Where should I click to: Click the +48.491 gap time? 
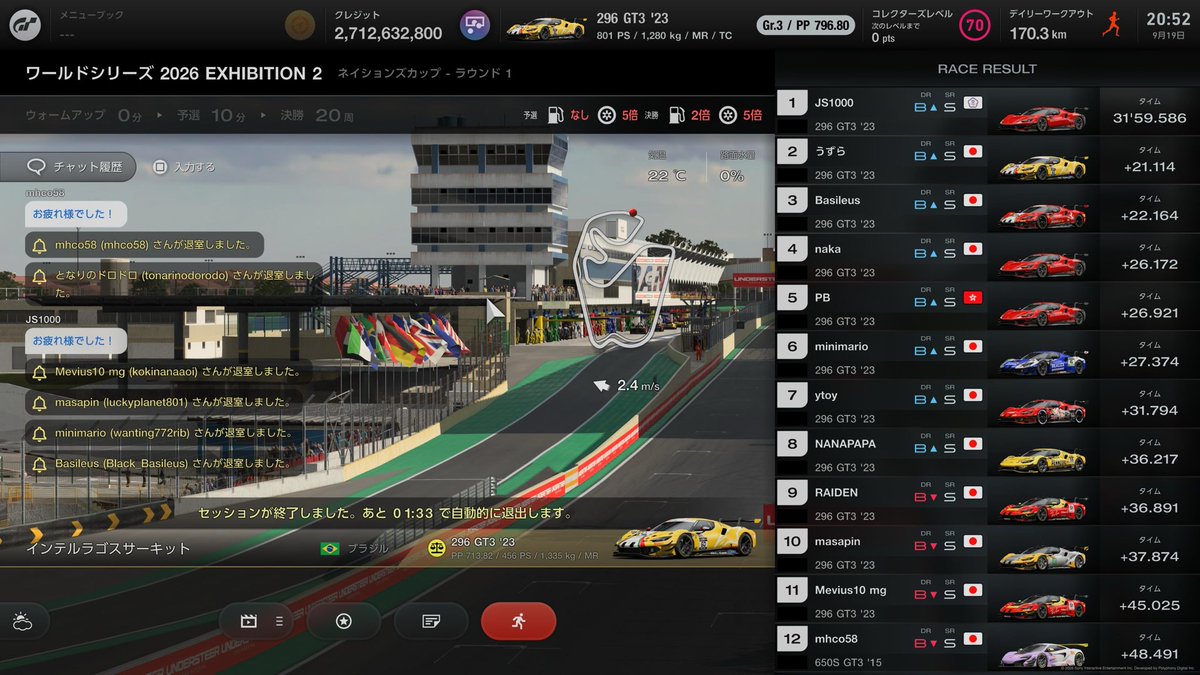click(1150, 654)
